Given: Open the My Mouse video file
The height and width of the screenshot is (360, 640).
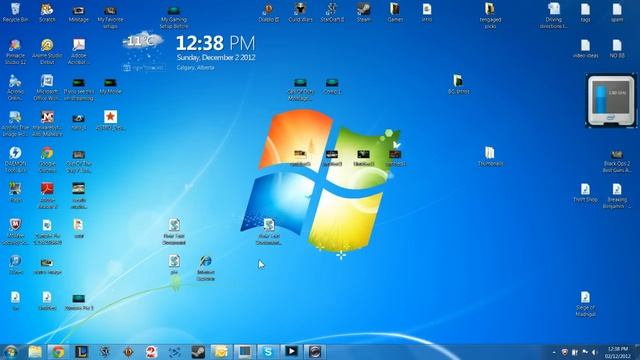Looking at the screenshot, I should (x=110, y=86).
